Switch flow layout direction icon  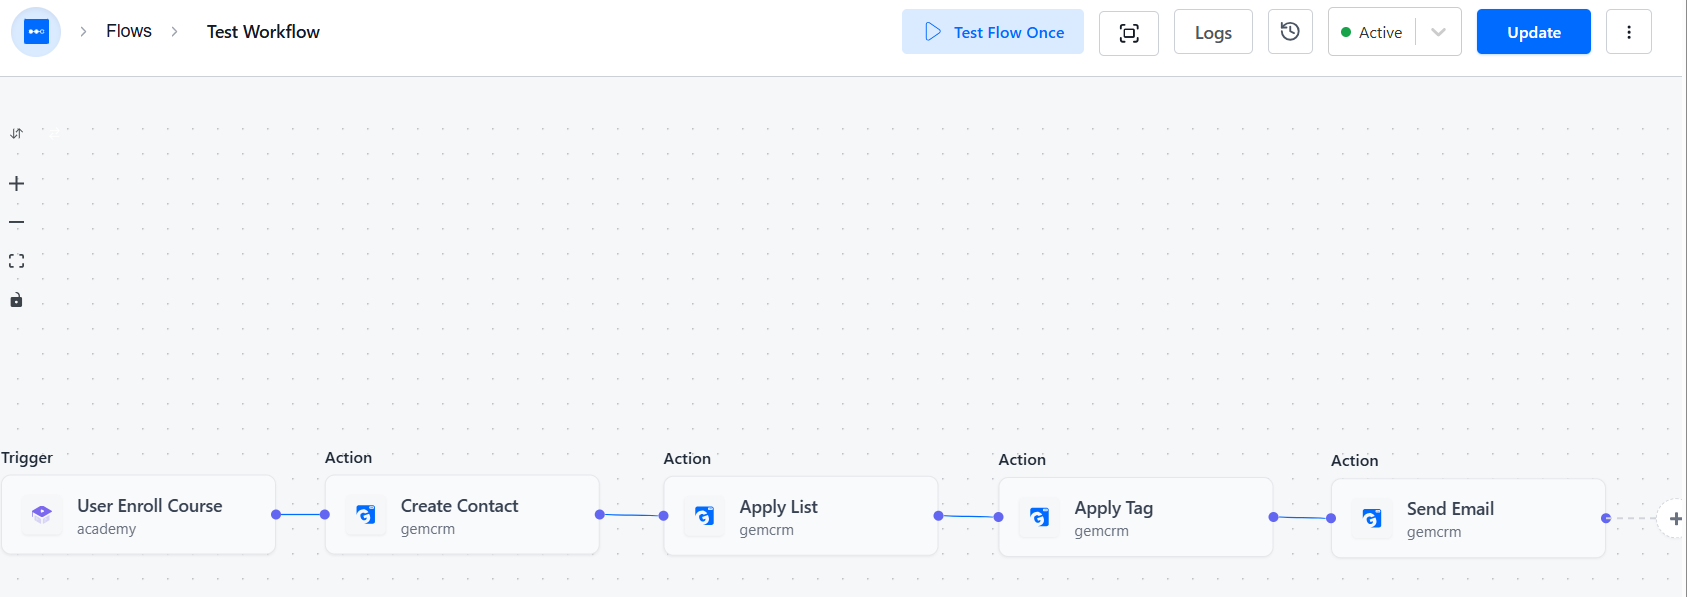pyautogui.click(x=16, y=133)
